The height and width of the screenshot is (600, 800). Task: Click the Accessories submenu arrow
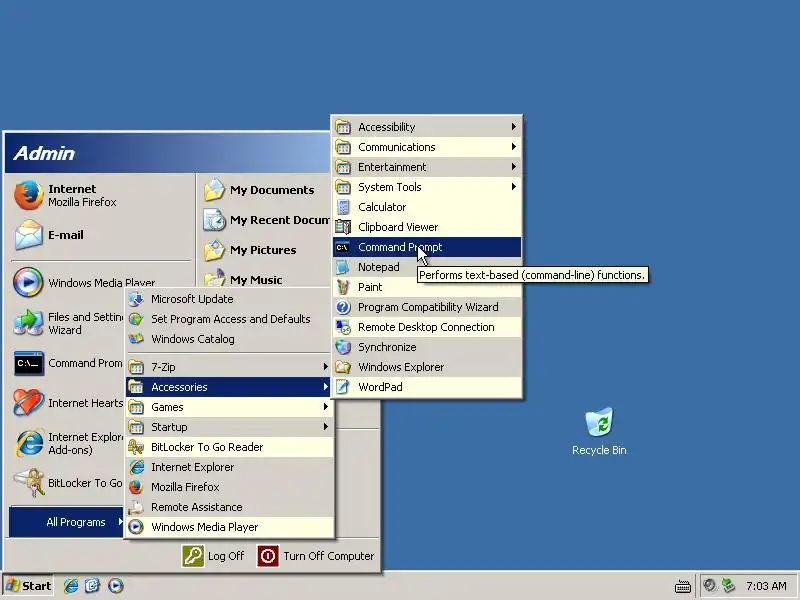click(326, 387)
